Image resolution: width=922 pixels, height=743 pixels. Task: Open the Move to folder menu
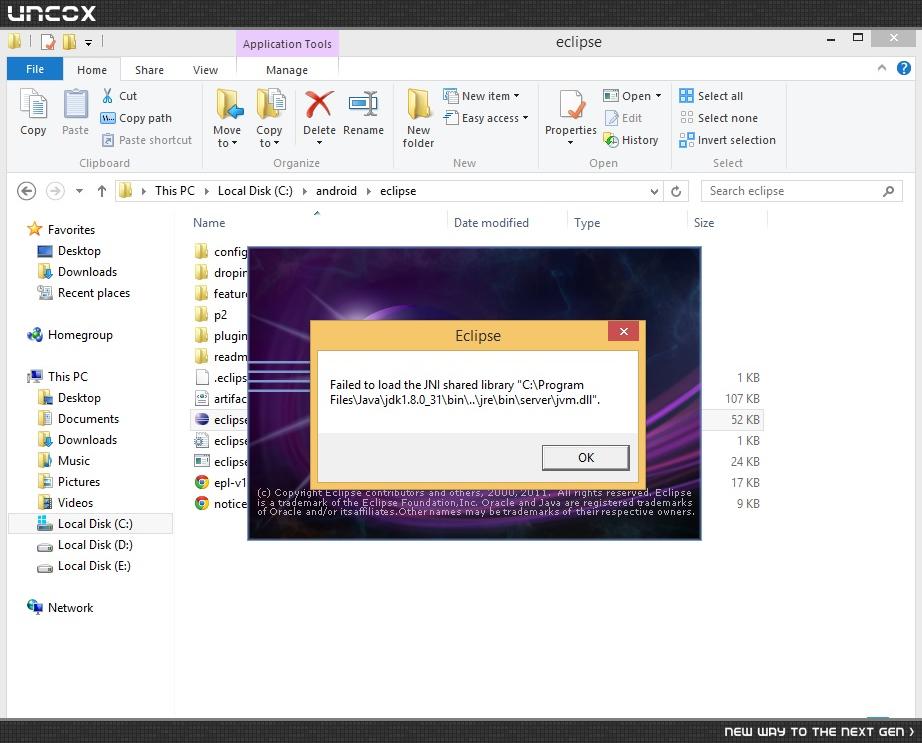pos(227,118)
